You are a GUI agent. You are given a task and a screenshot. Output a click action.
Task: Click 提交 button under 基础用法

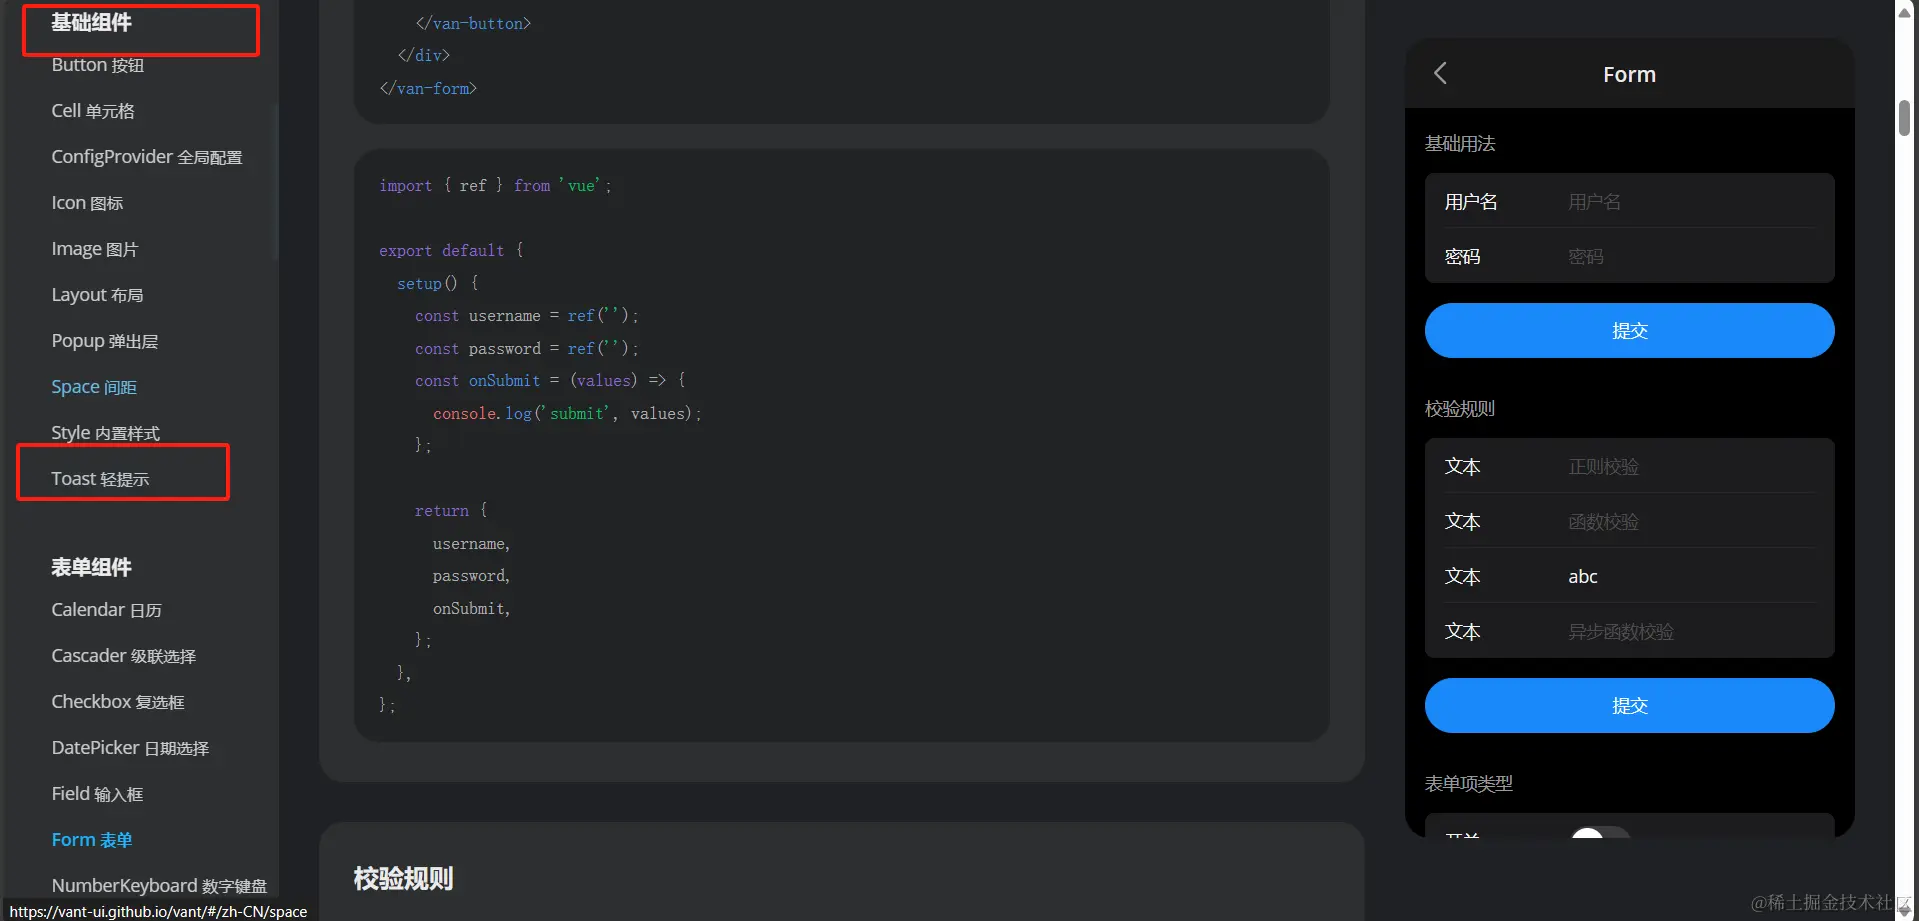point(1629,330)
